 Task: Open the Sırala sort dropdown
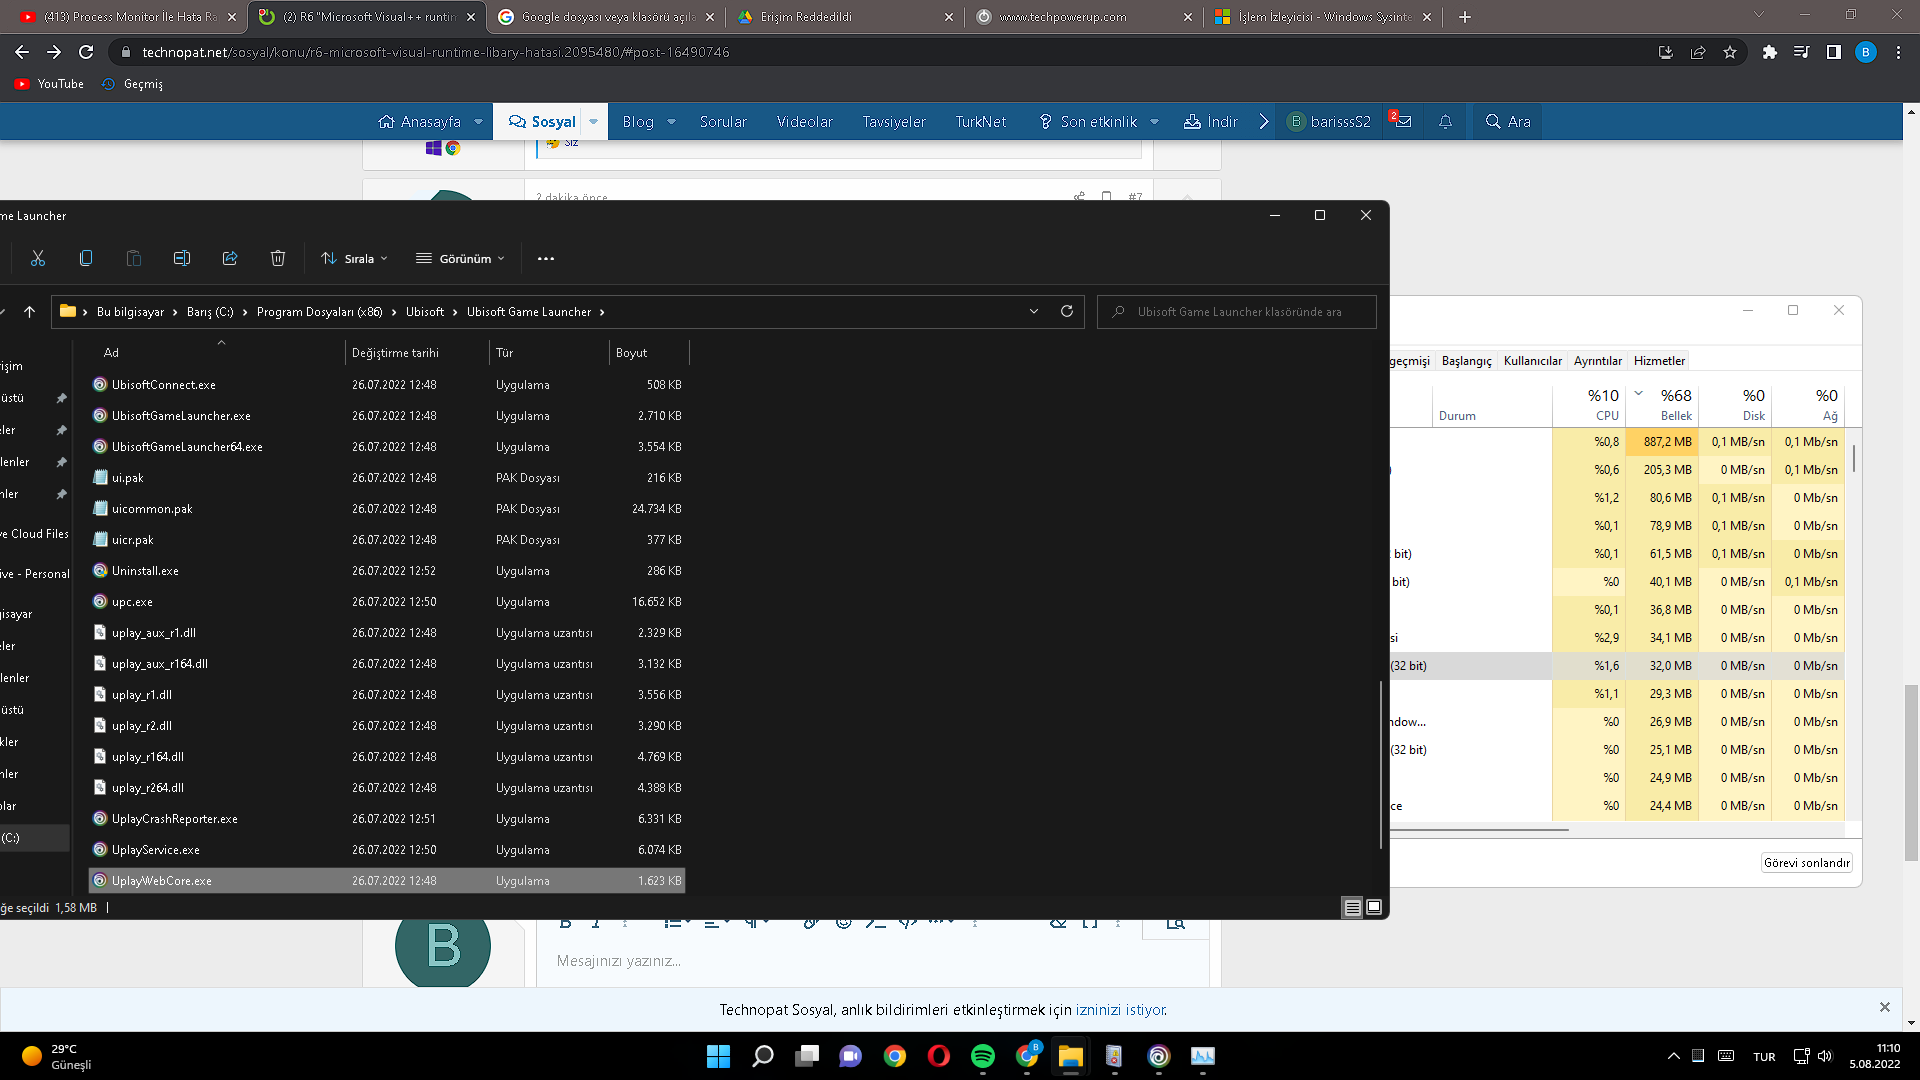[354, 258]
